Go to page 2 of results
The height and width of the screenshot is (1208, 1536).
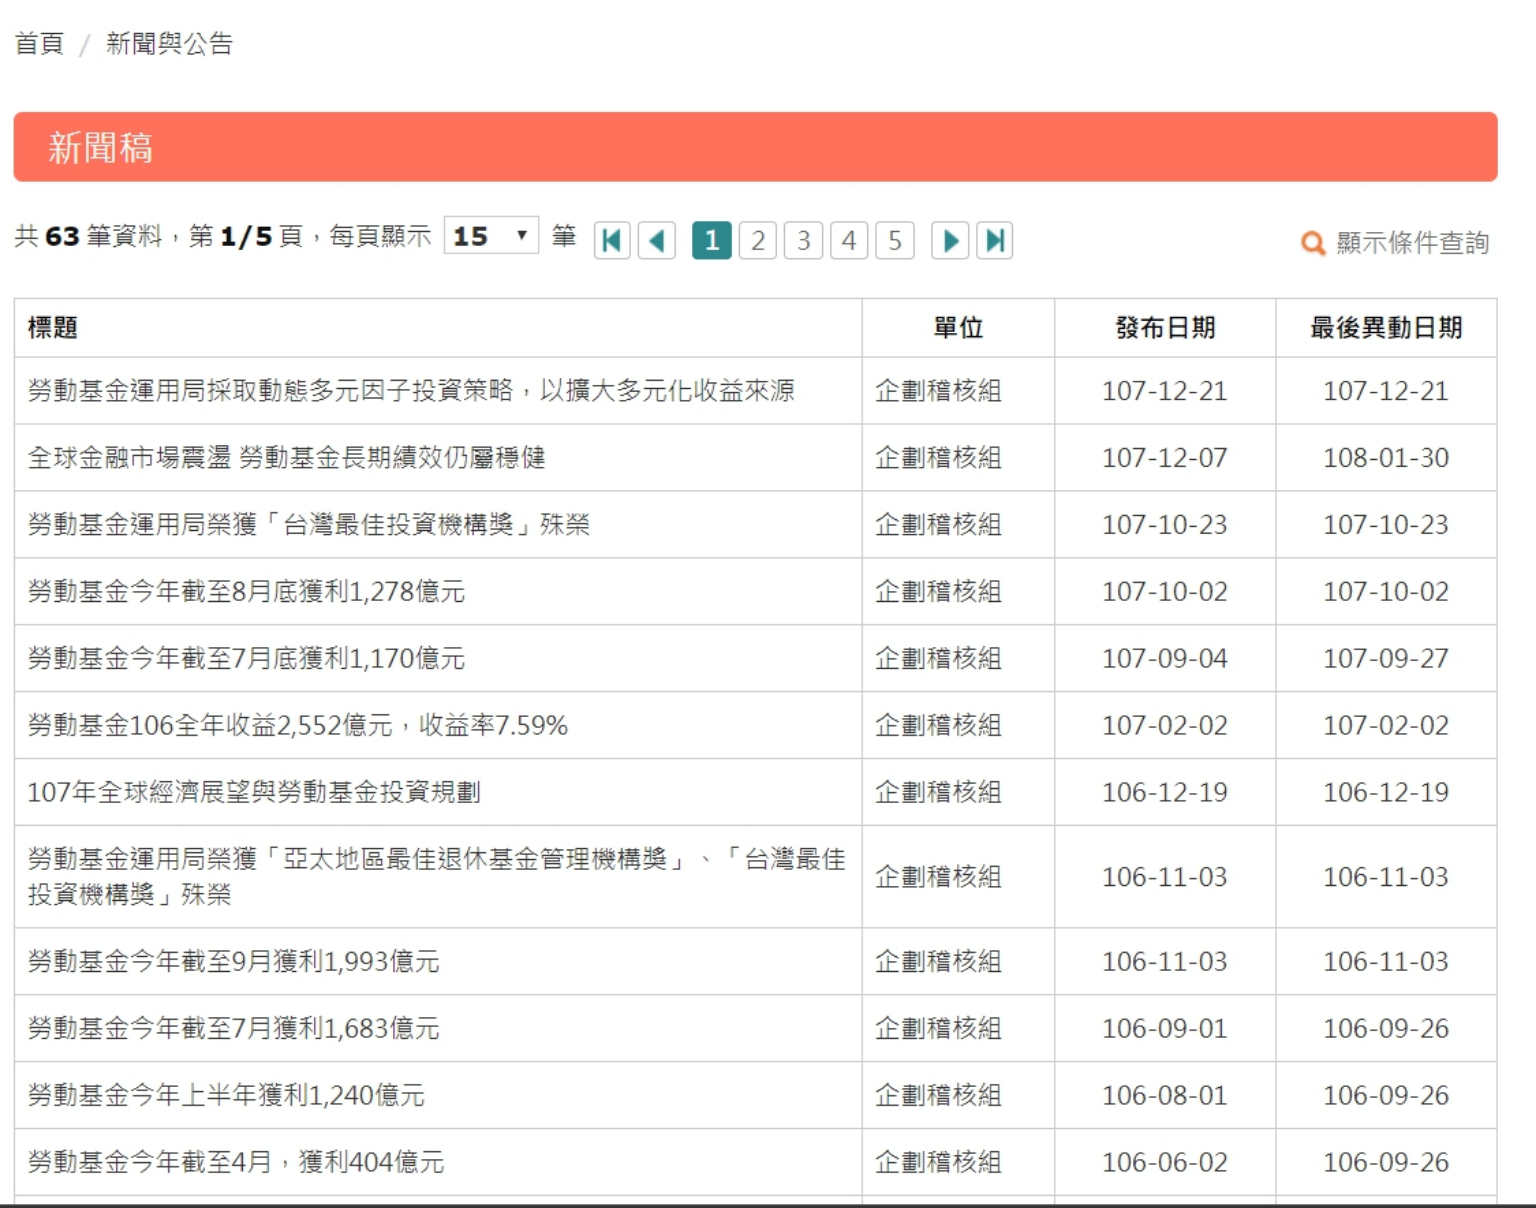coord(758,241)
